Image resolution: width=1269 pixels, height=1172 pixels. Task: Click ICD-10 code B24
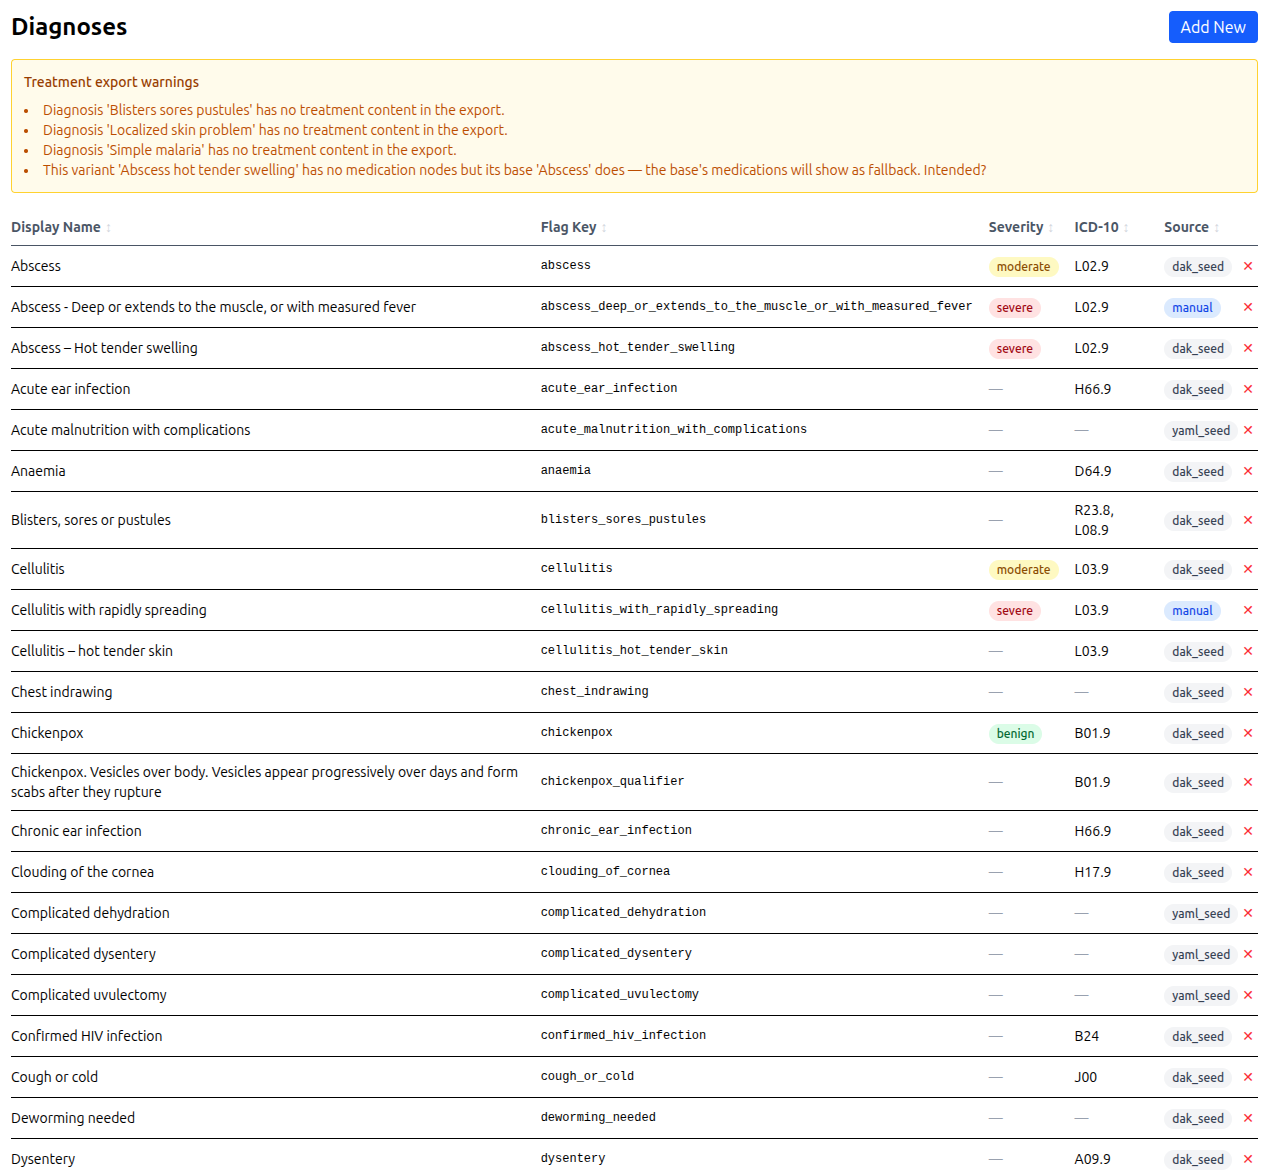tap(1087, 1036)
